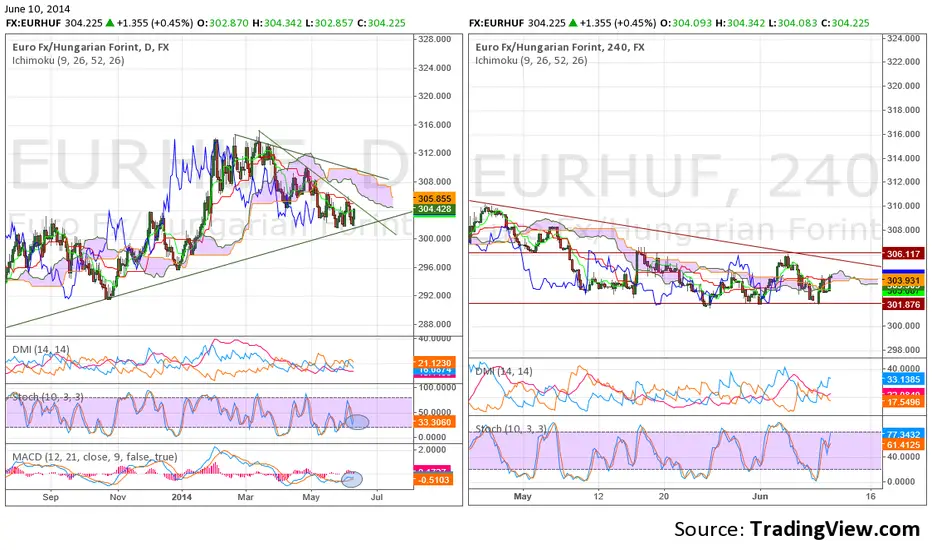Image resolution: width=932 pixels, height=550 pixels.
Task: Click the H:304.342 high value on the daily chart header
Action: click(277, 23)
